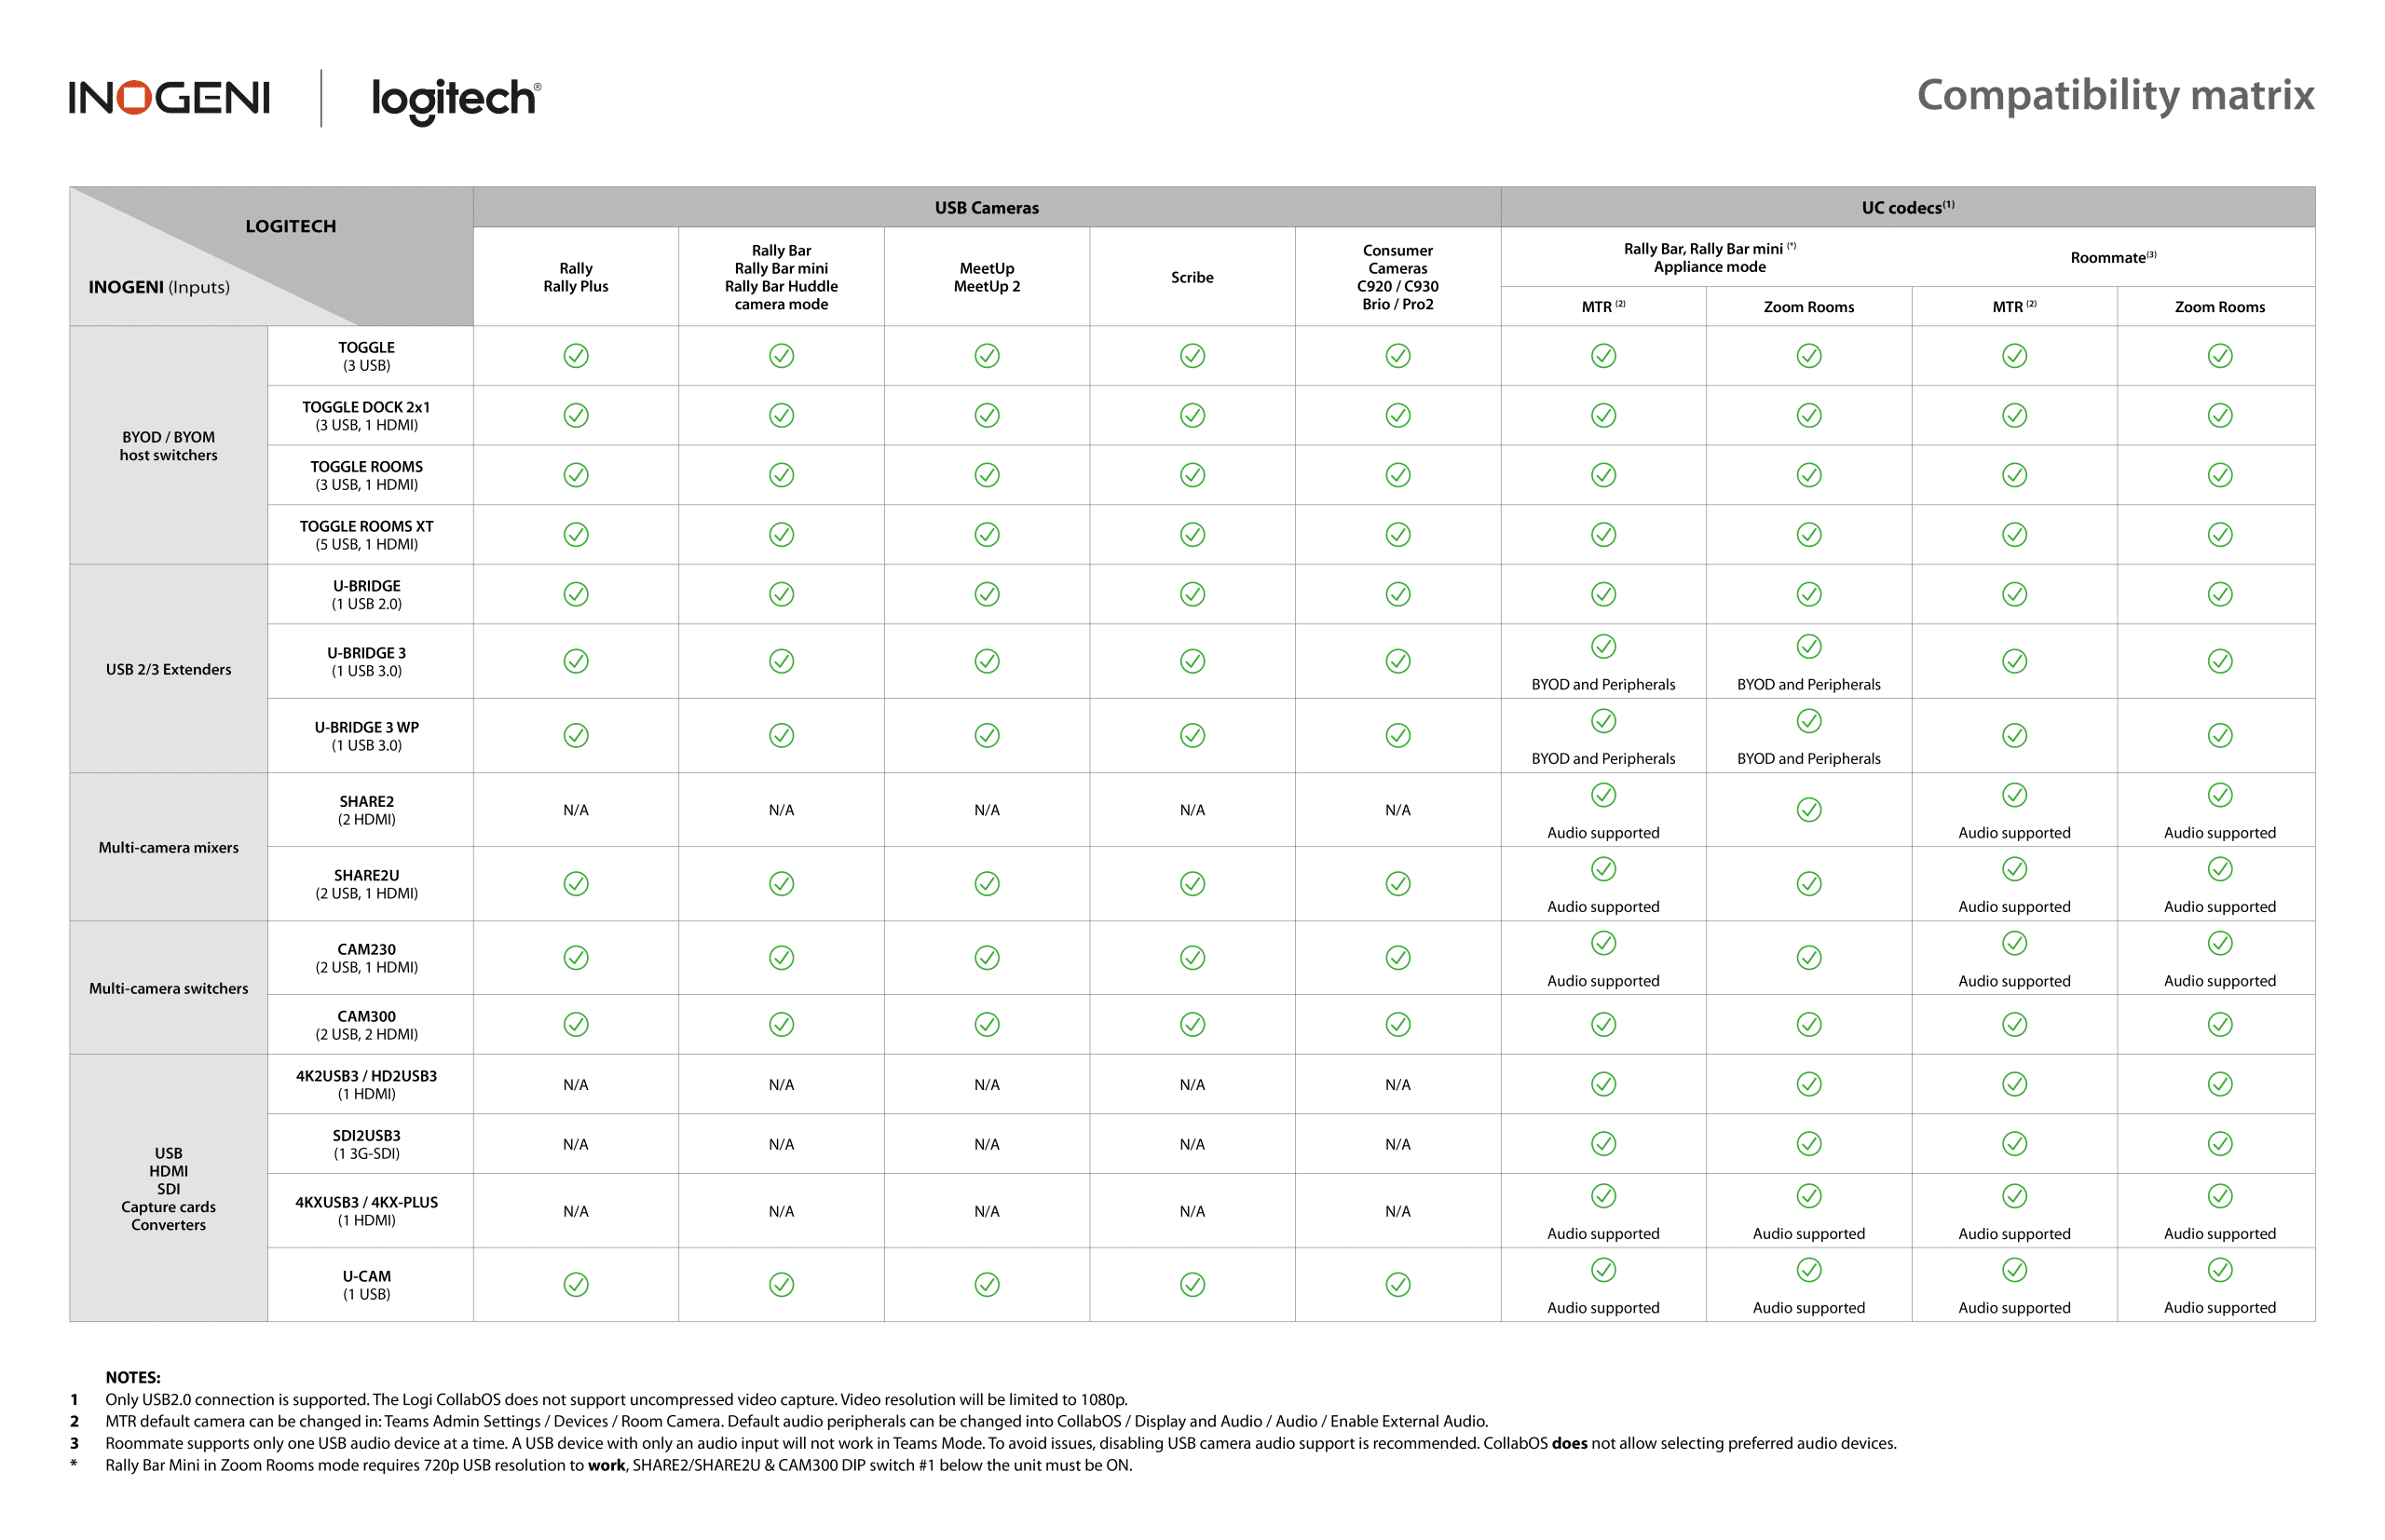The width and height of the screenshot is (2385, 1540).
Task: Click USB 2/3 Extenders category label
Action: click(168, 669)
